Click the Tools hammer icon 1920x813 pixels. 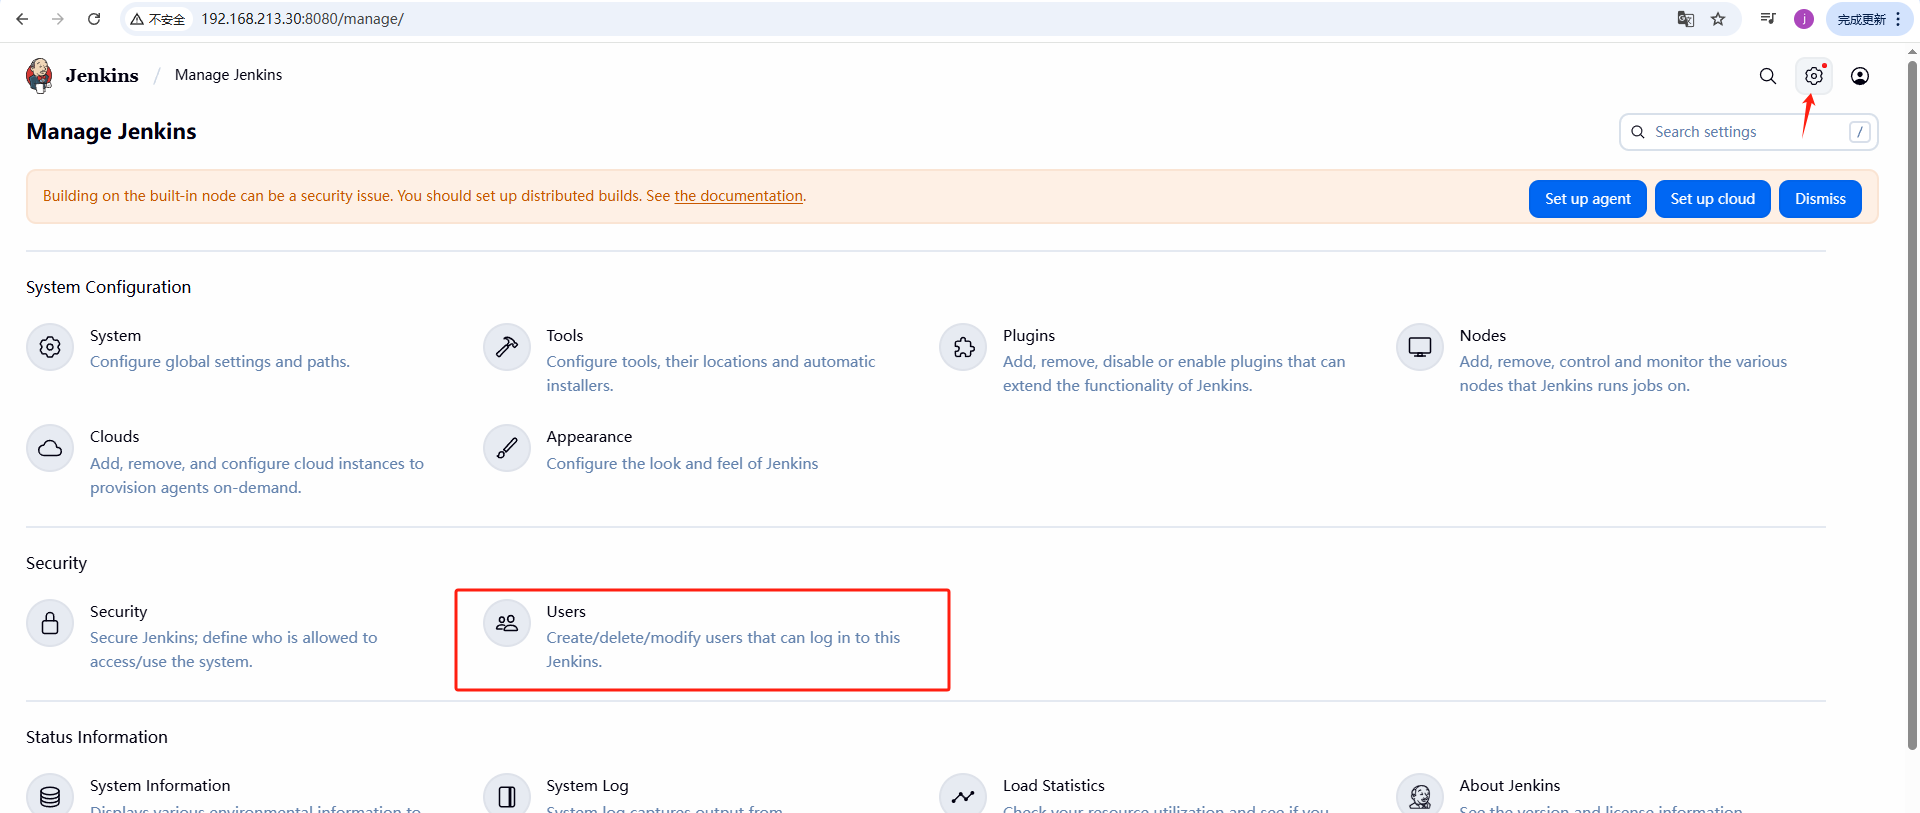tap(507, 347)
